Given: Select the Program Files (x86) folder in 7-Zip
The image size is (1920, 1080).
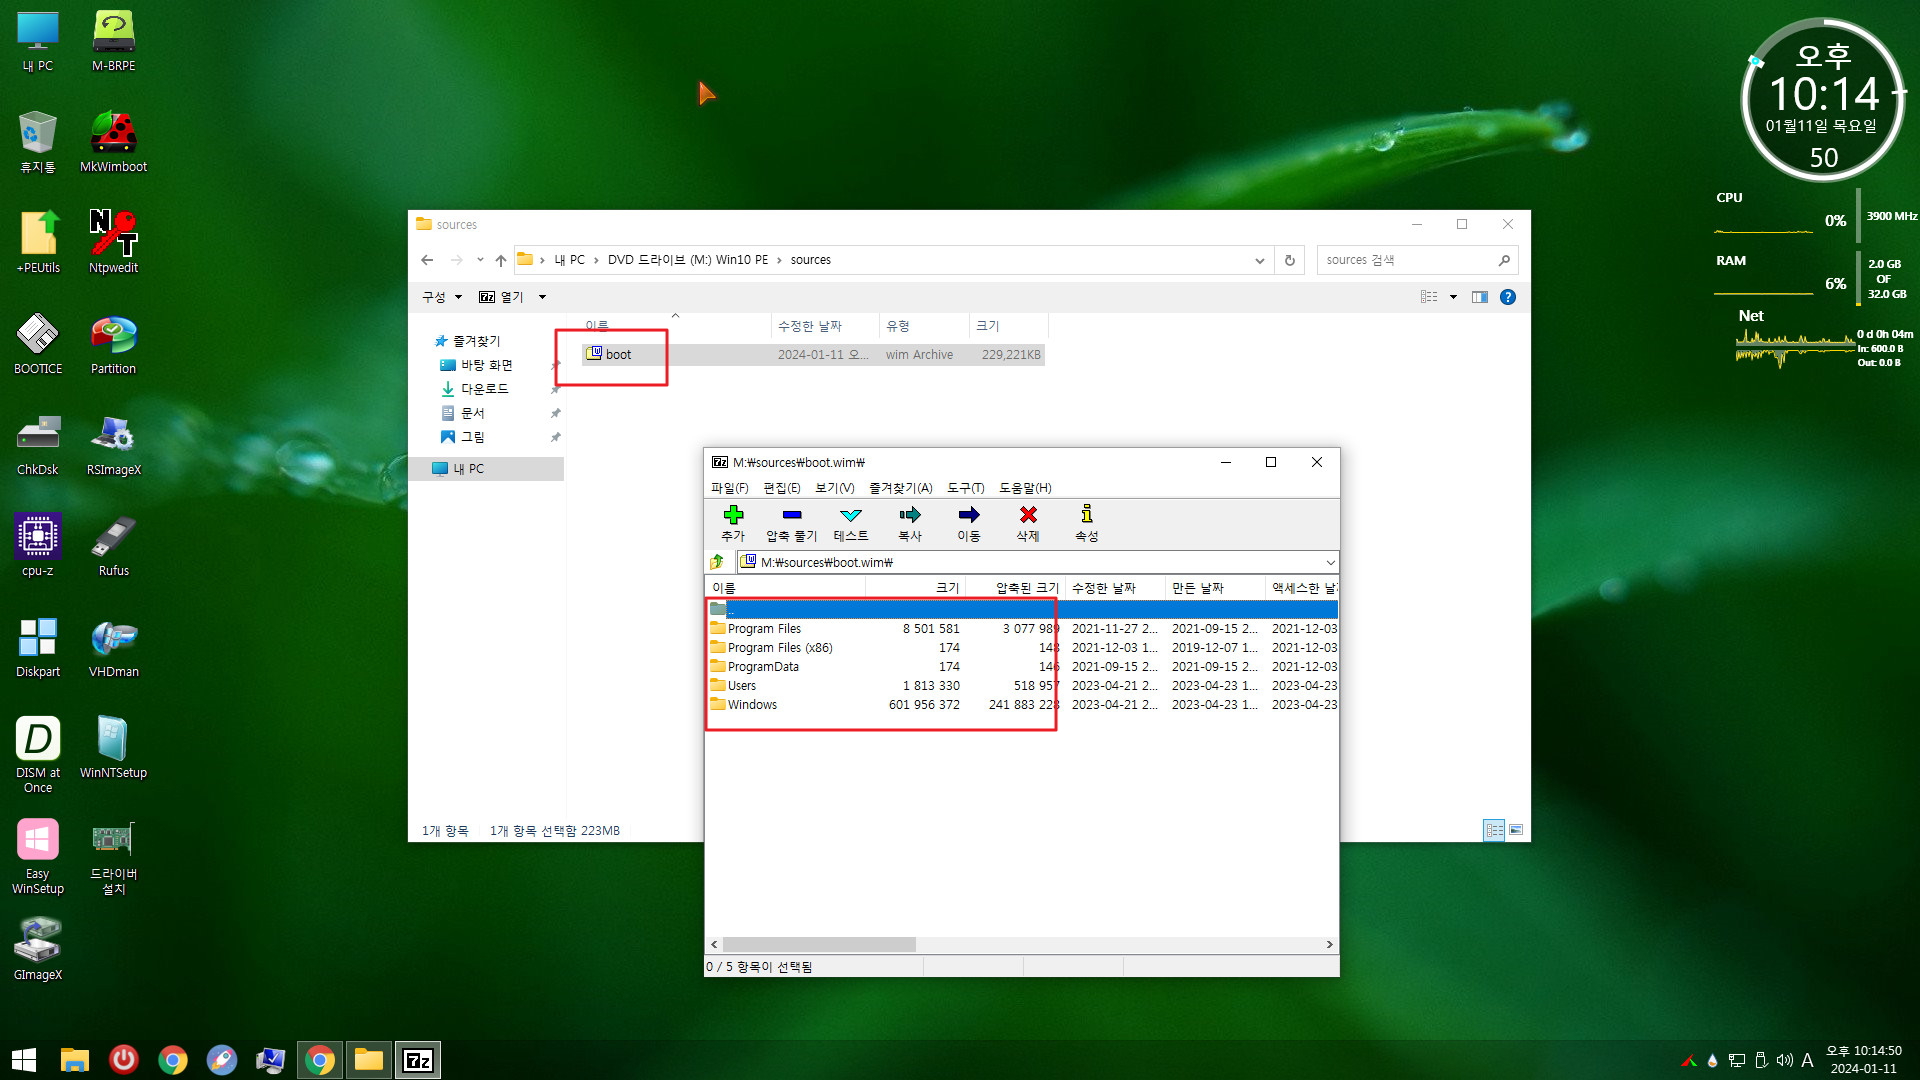Looking at the screenshot, I should [1021, 648].
